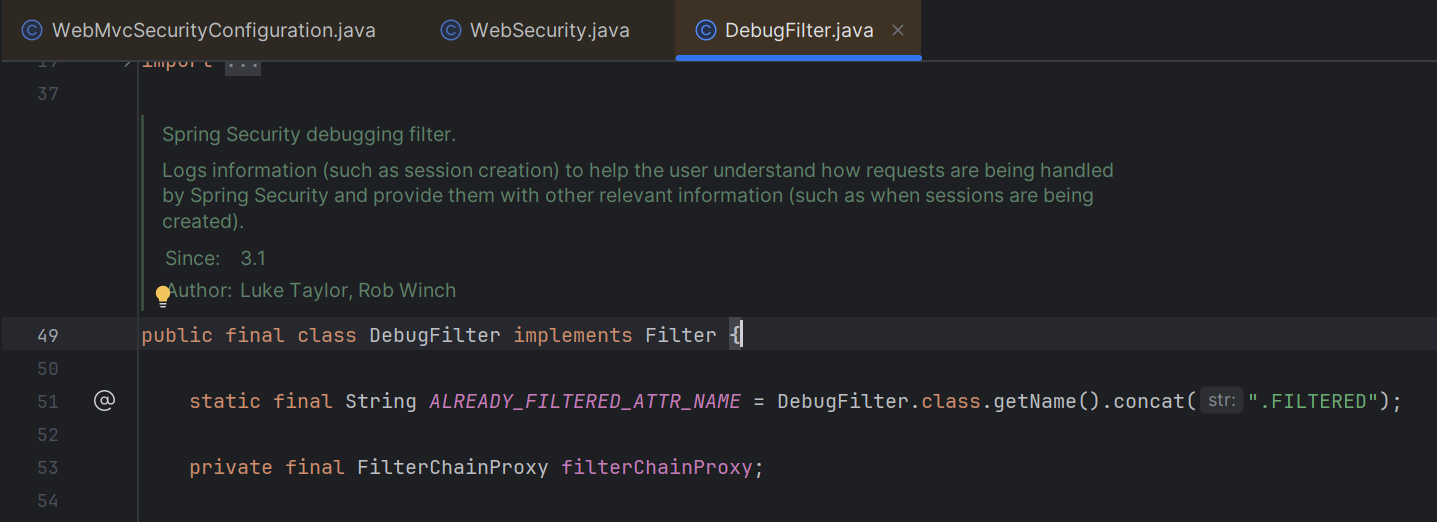Viewport: 1437px width, 522px height.
Task: Click the str: parameter hint
Action: [1221, 401]
